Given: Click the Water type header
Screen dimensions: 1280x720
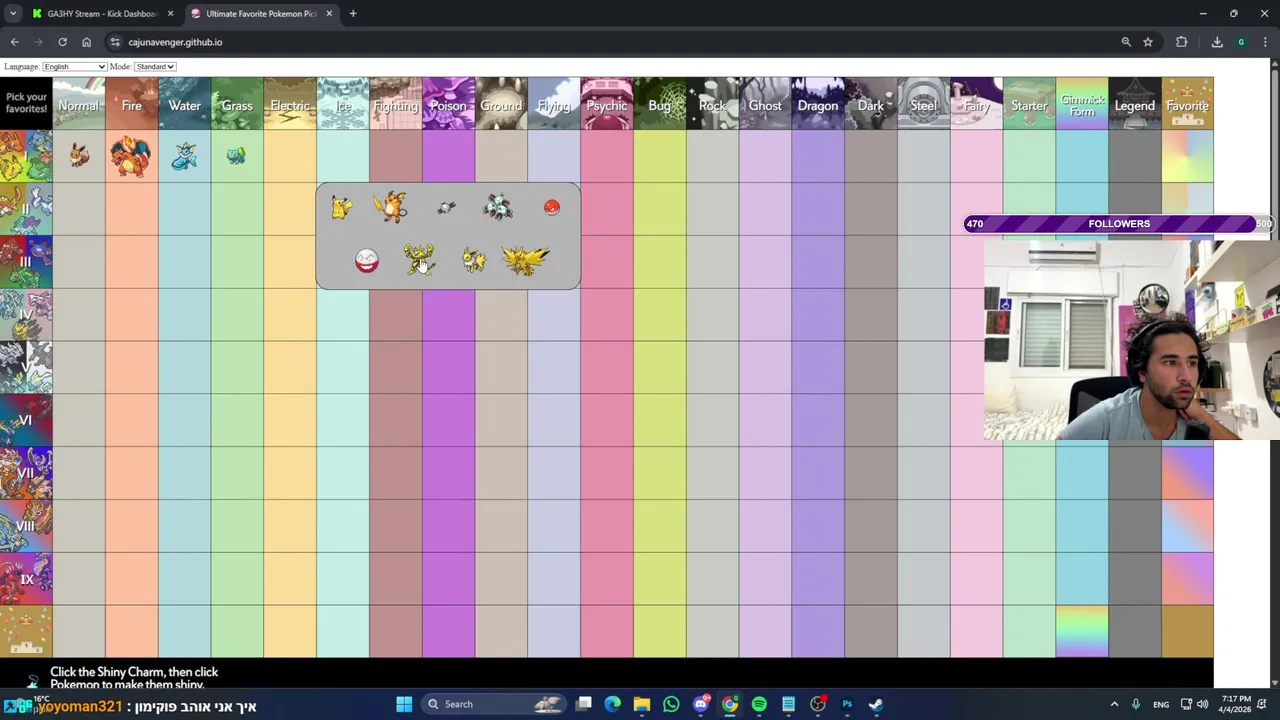Looking at the screenshot, I should click(185, 104).
